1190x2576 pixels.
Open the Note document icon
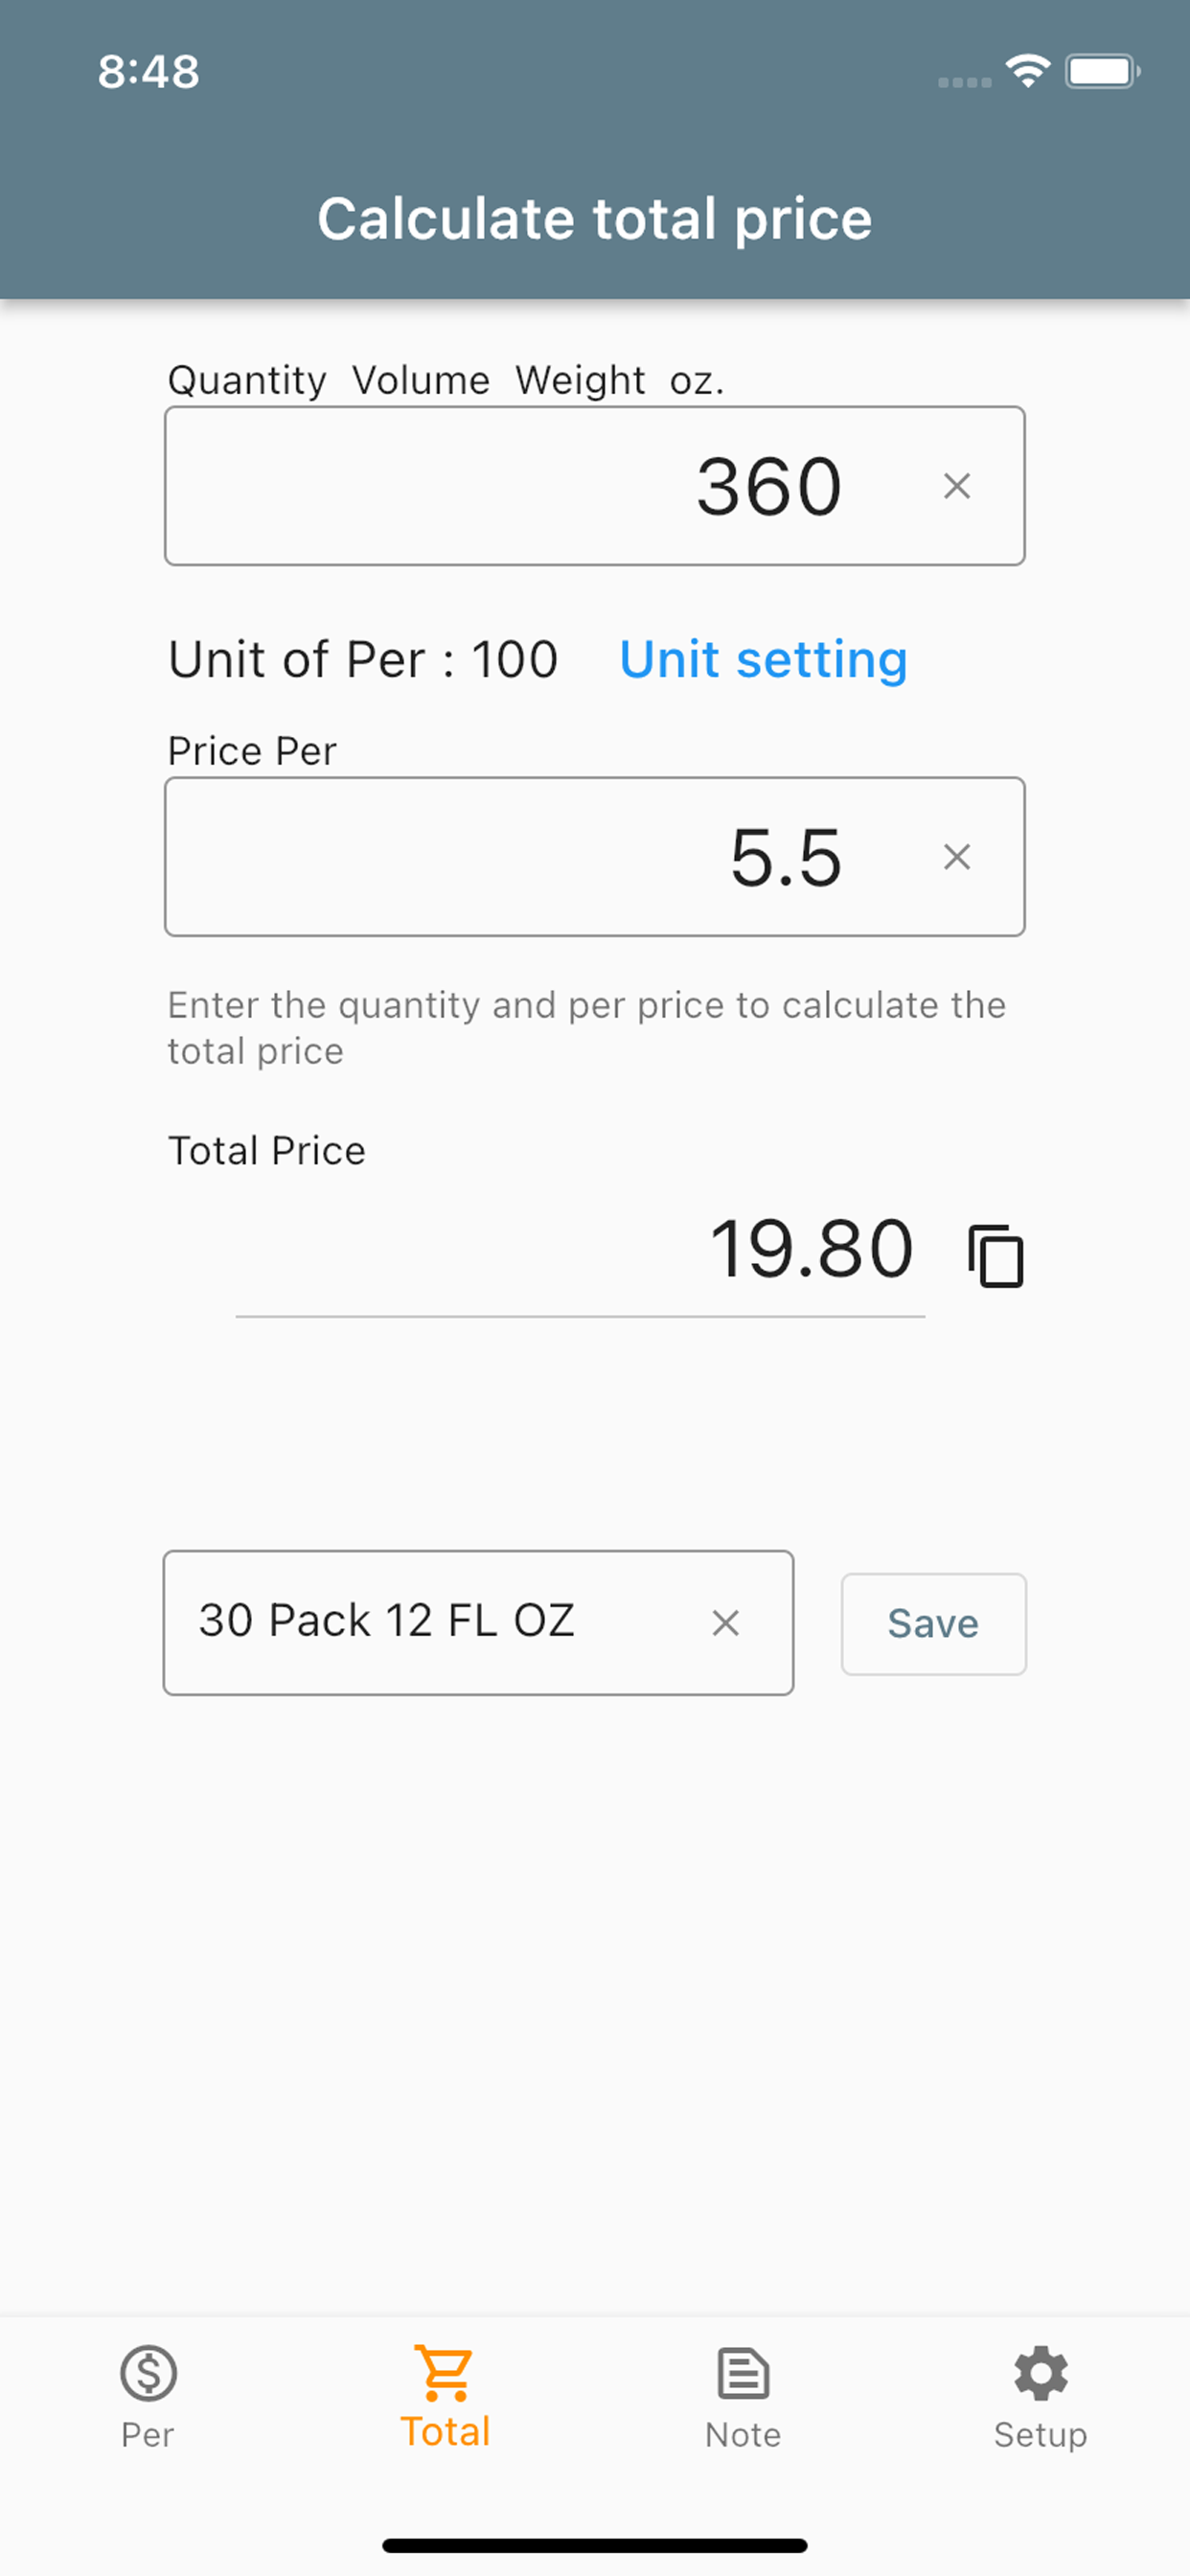click(x=743, y=2373)
